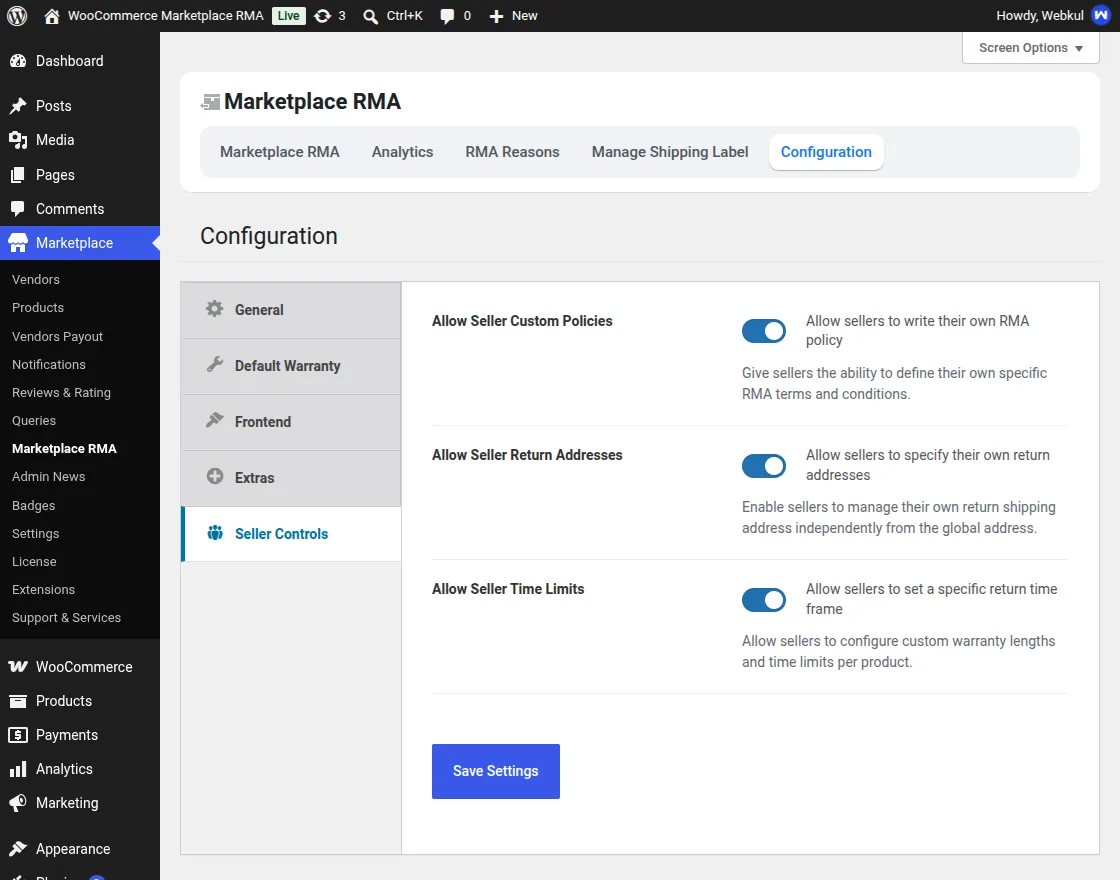Toggle Allow Seller Return Addresses switch
This screenshot has width=1120, height=880.
[764, 466]
